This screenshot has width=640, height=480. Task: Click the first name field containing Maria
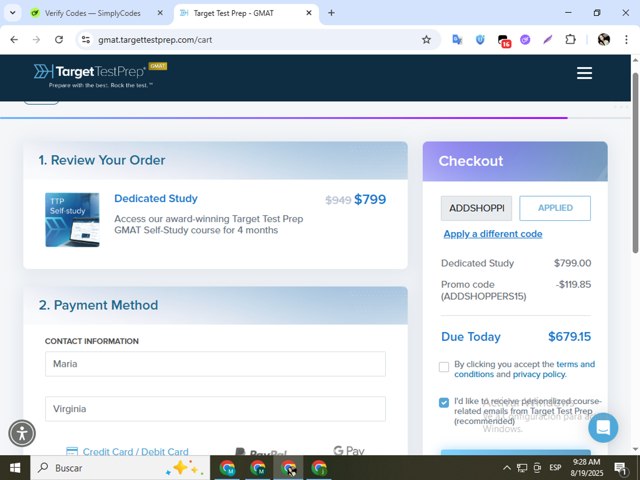(215, 364)
